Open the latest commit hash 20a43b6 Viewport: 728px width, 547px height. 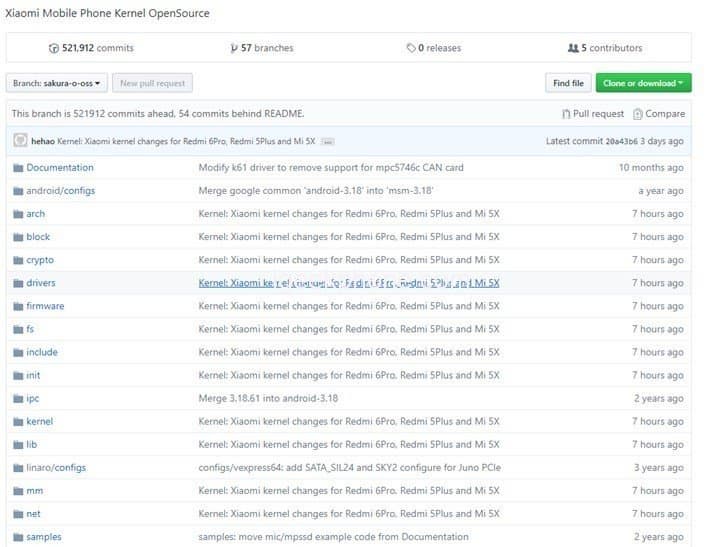point(622,142)
